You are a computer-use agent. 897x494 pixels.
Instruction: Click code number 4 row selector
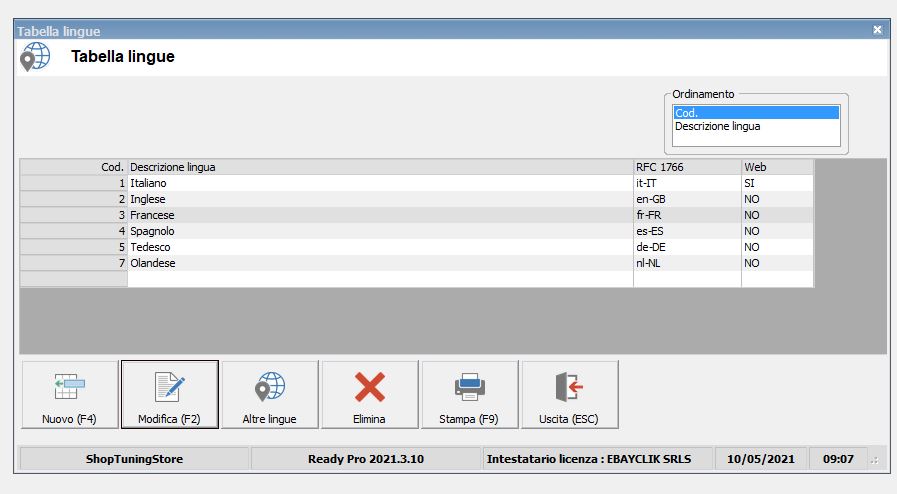(74, 231)
